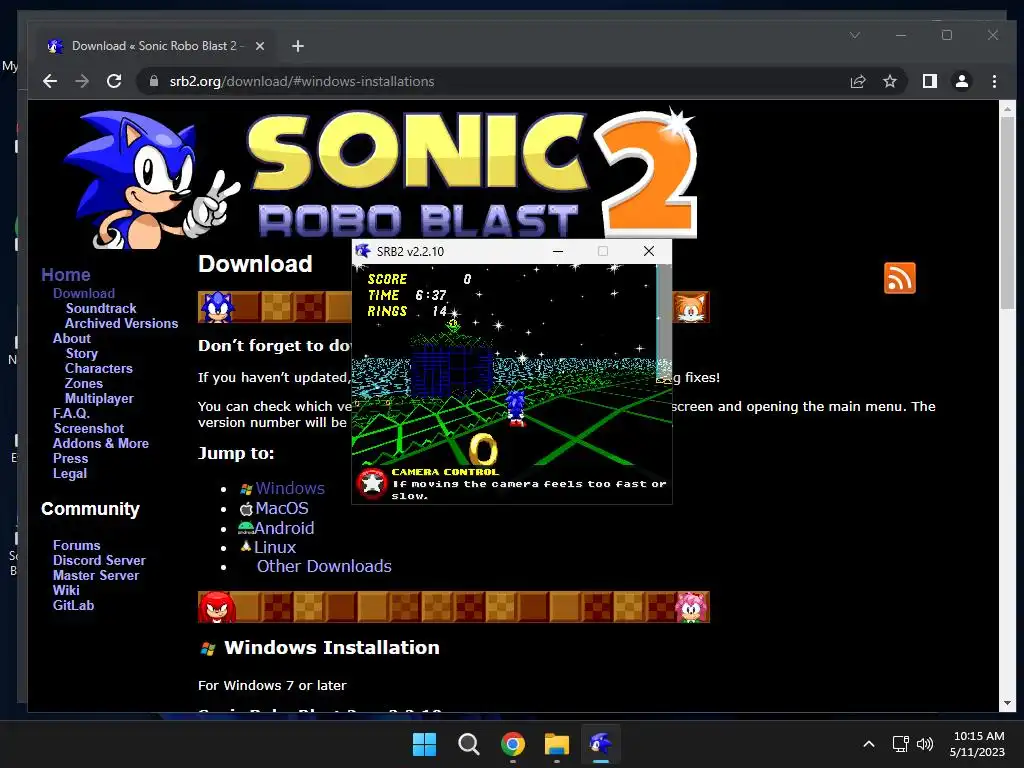
Task: Click the Linux penguin icon in Jump to list
Action: [246, 547]
